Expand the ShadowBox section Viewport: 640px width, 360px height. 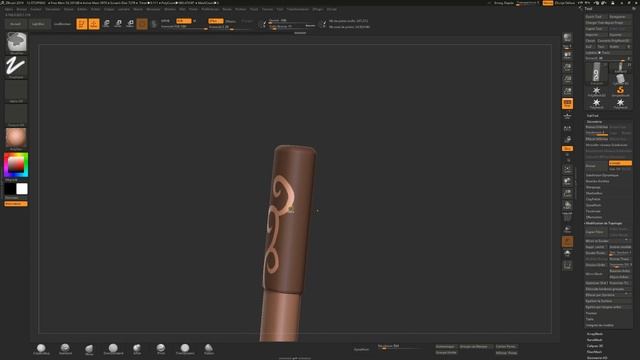point(594,193)
